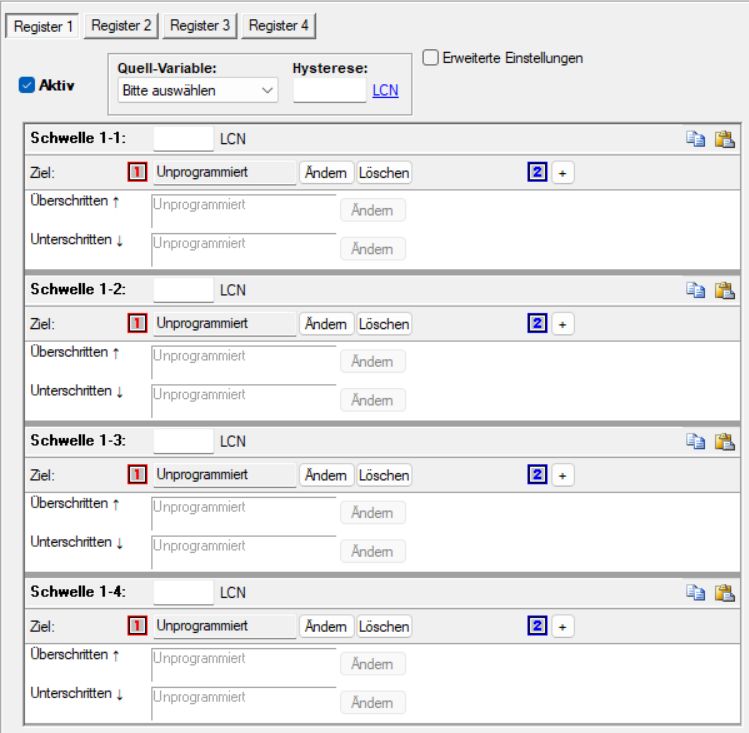This screenshot has width=749, height=733.
Task: Follow the LCN link next to Hysterese
Action: (385, 90)
